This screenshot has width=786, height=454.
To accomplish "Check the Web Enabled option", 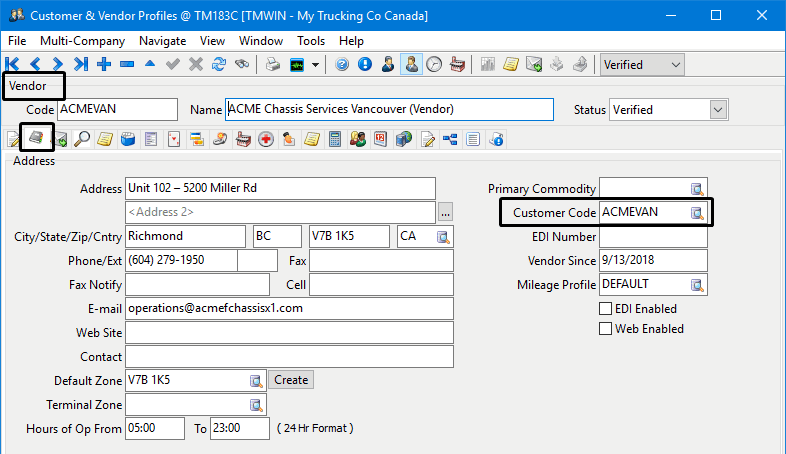I will point(605,329).
